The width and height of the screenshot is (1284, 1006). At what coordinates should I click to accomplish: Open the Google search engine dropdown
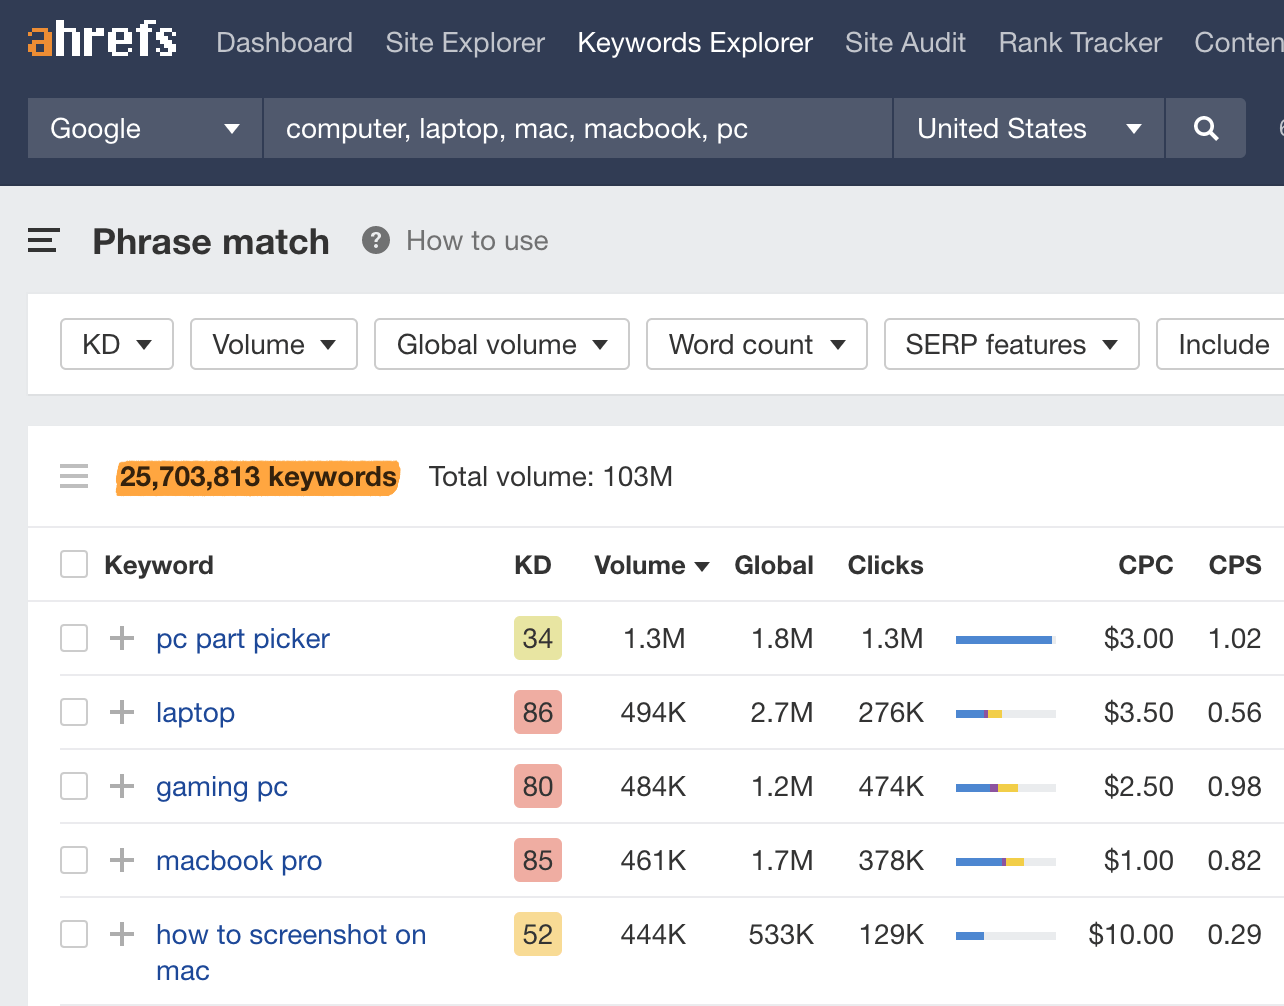click(x=143, y=128)
